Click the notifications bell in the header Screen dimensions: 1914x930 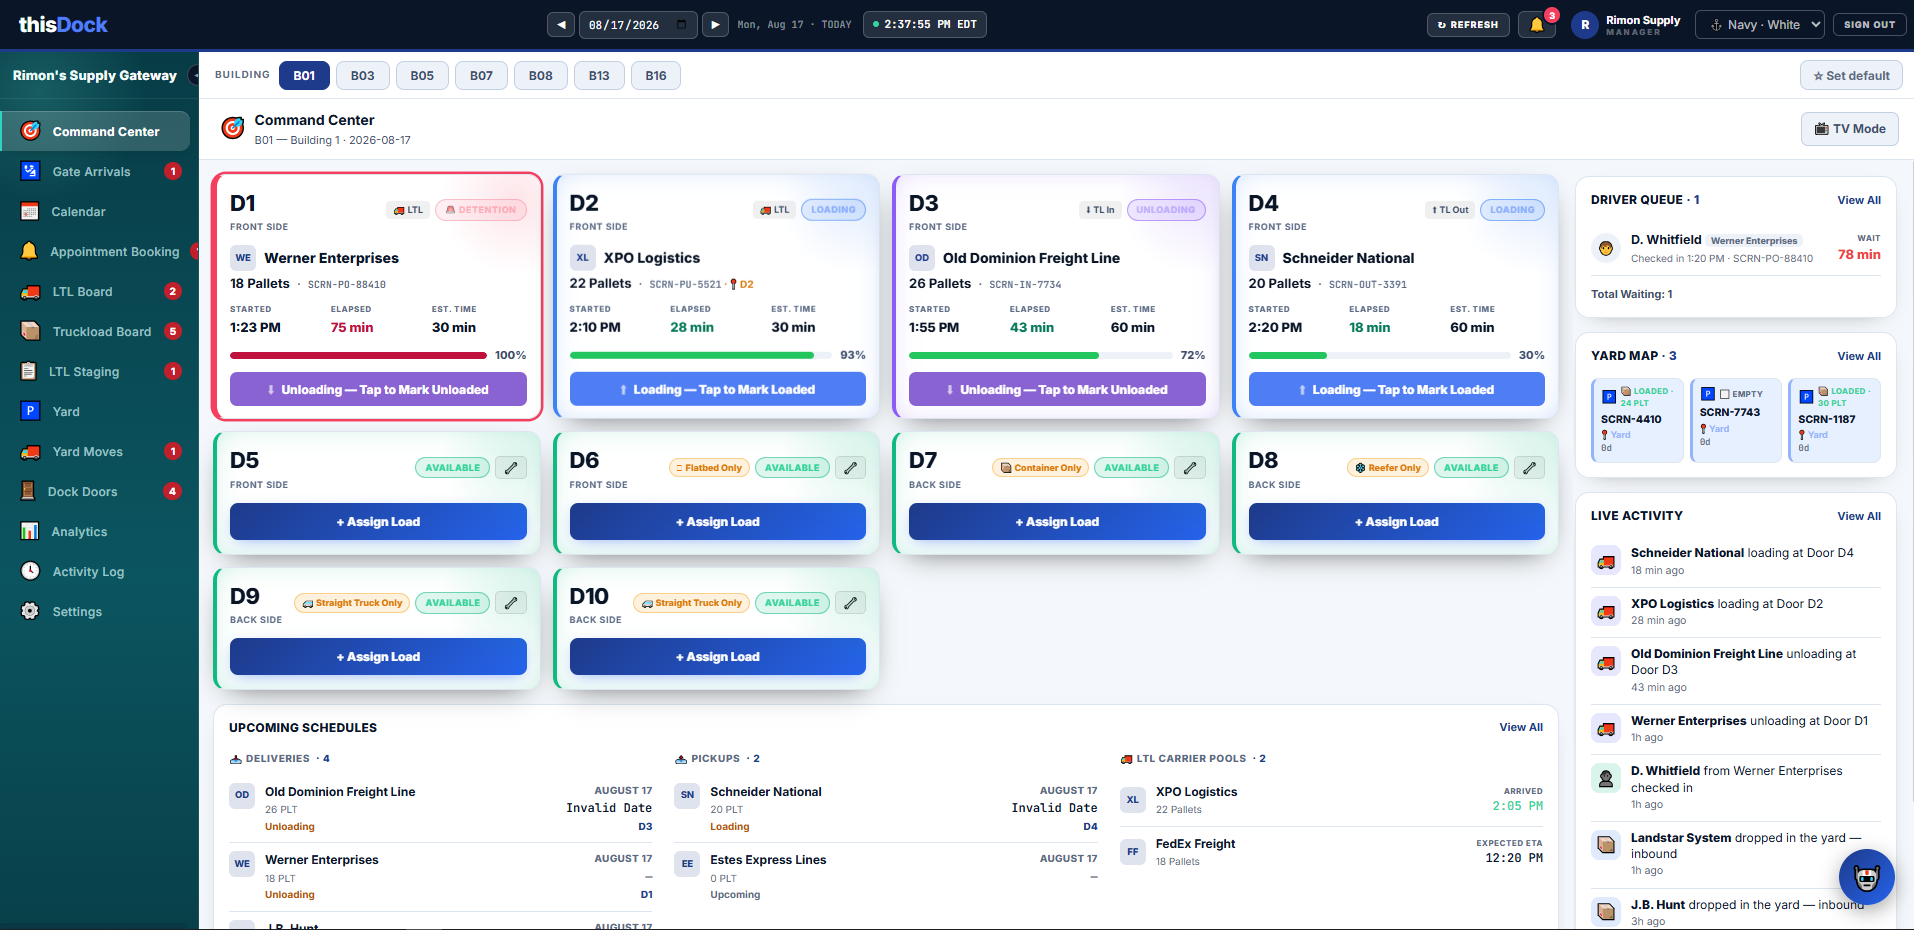click(1537, 24)
